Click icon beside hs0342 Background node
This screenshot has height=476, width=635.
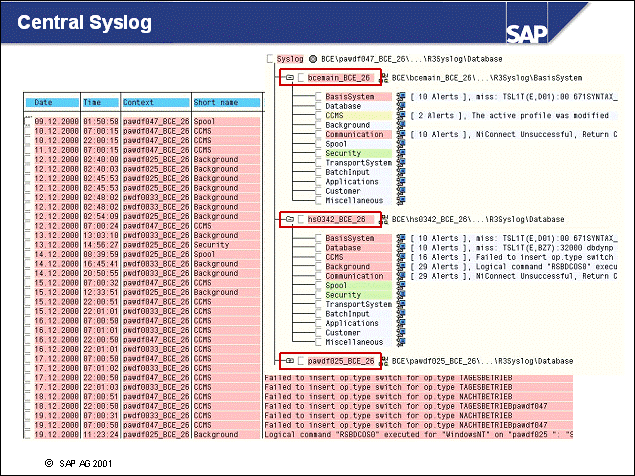400,267
